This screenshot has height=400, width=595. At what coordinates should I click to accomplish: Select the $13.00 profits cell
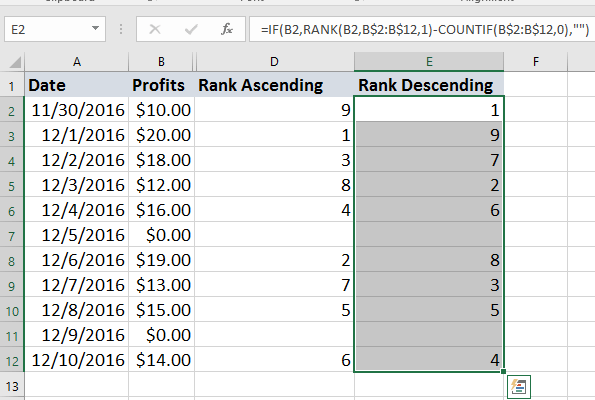[x=162, y=285]
